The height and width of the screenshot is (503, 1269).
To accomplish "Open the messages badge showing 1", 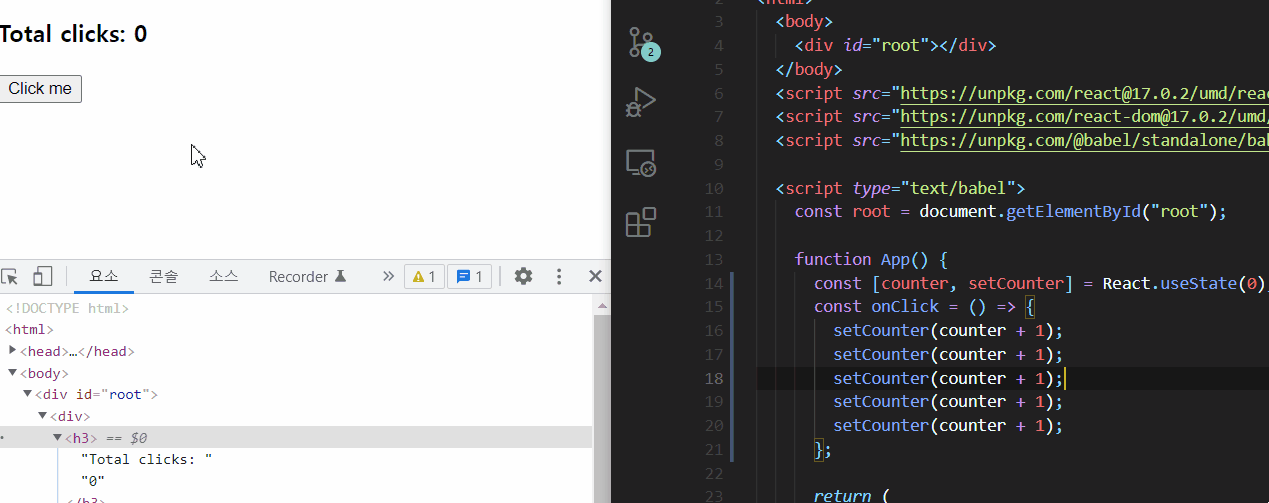I will pos(470,277).
